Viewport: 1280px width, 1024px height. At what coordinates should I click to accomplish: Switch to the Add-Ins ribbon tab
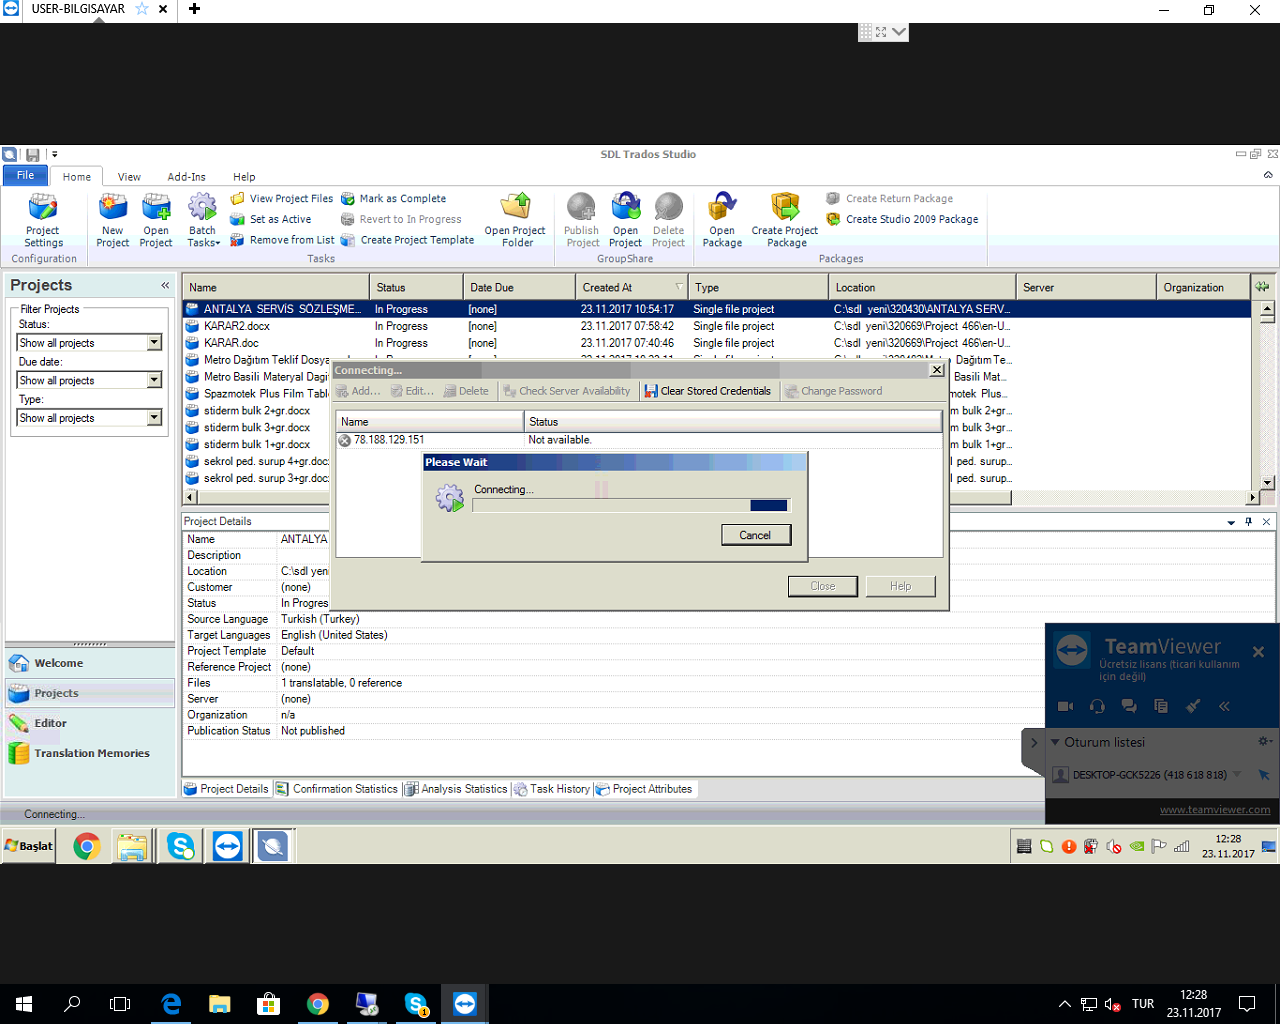(186, 177)
